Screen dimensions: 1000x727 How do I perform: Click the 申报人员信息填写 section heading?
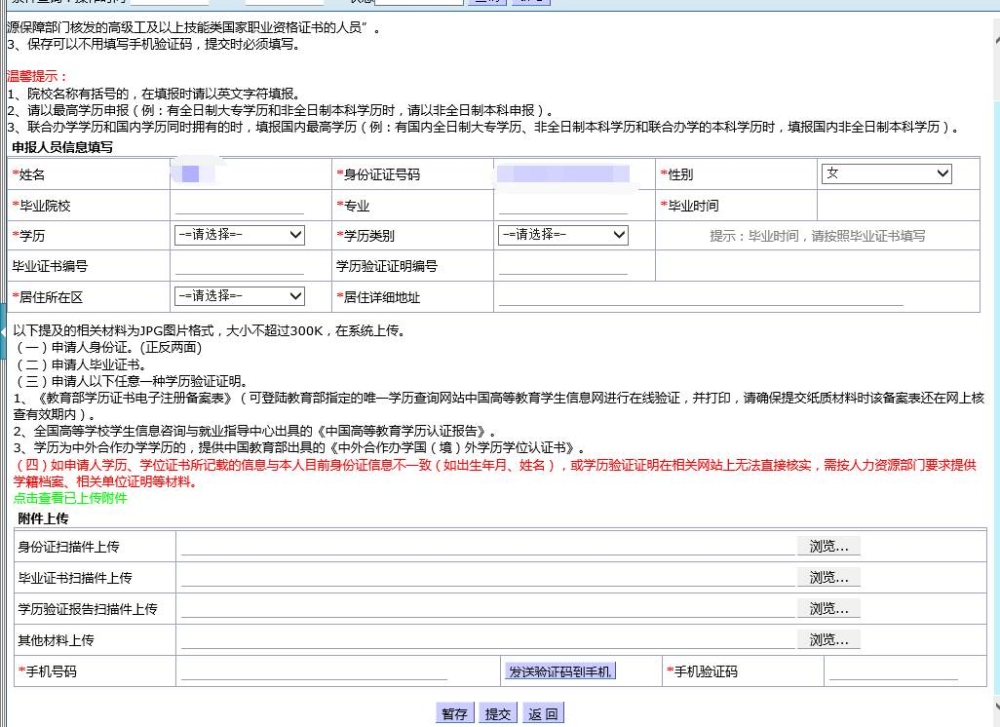62,147
